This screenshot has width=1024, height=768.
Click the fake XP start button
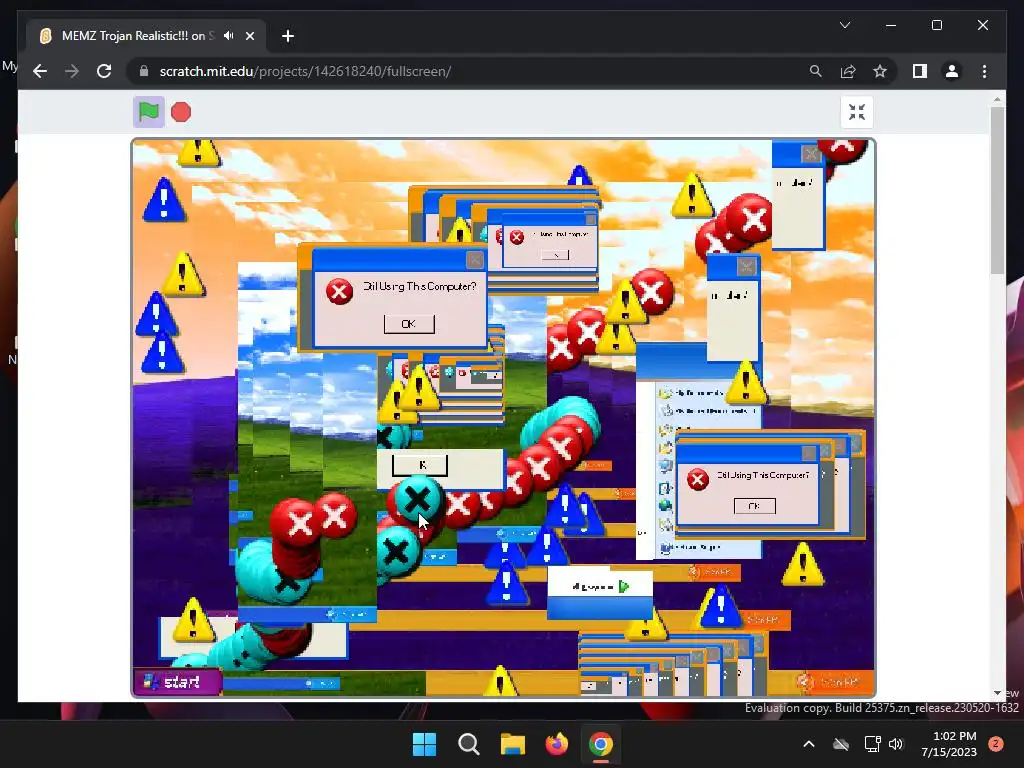[177, 682]
